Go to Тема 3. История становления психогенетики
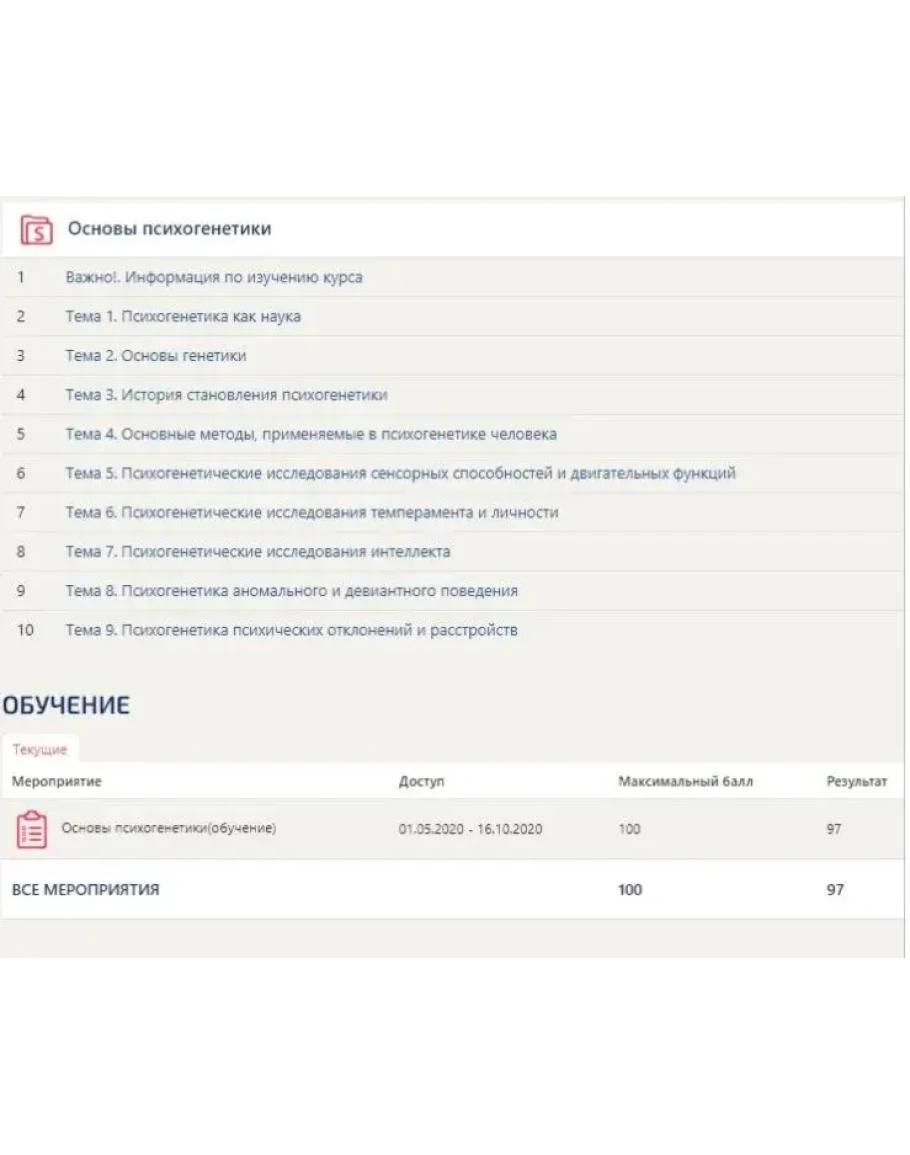Image resolution: width=910 pixels, height=1155 pixels. (226, 395)
